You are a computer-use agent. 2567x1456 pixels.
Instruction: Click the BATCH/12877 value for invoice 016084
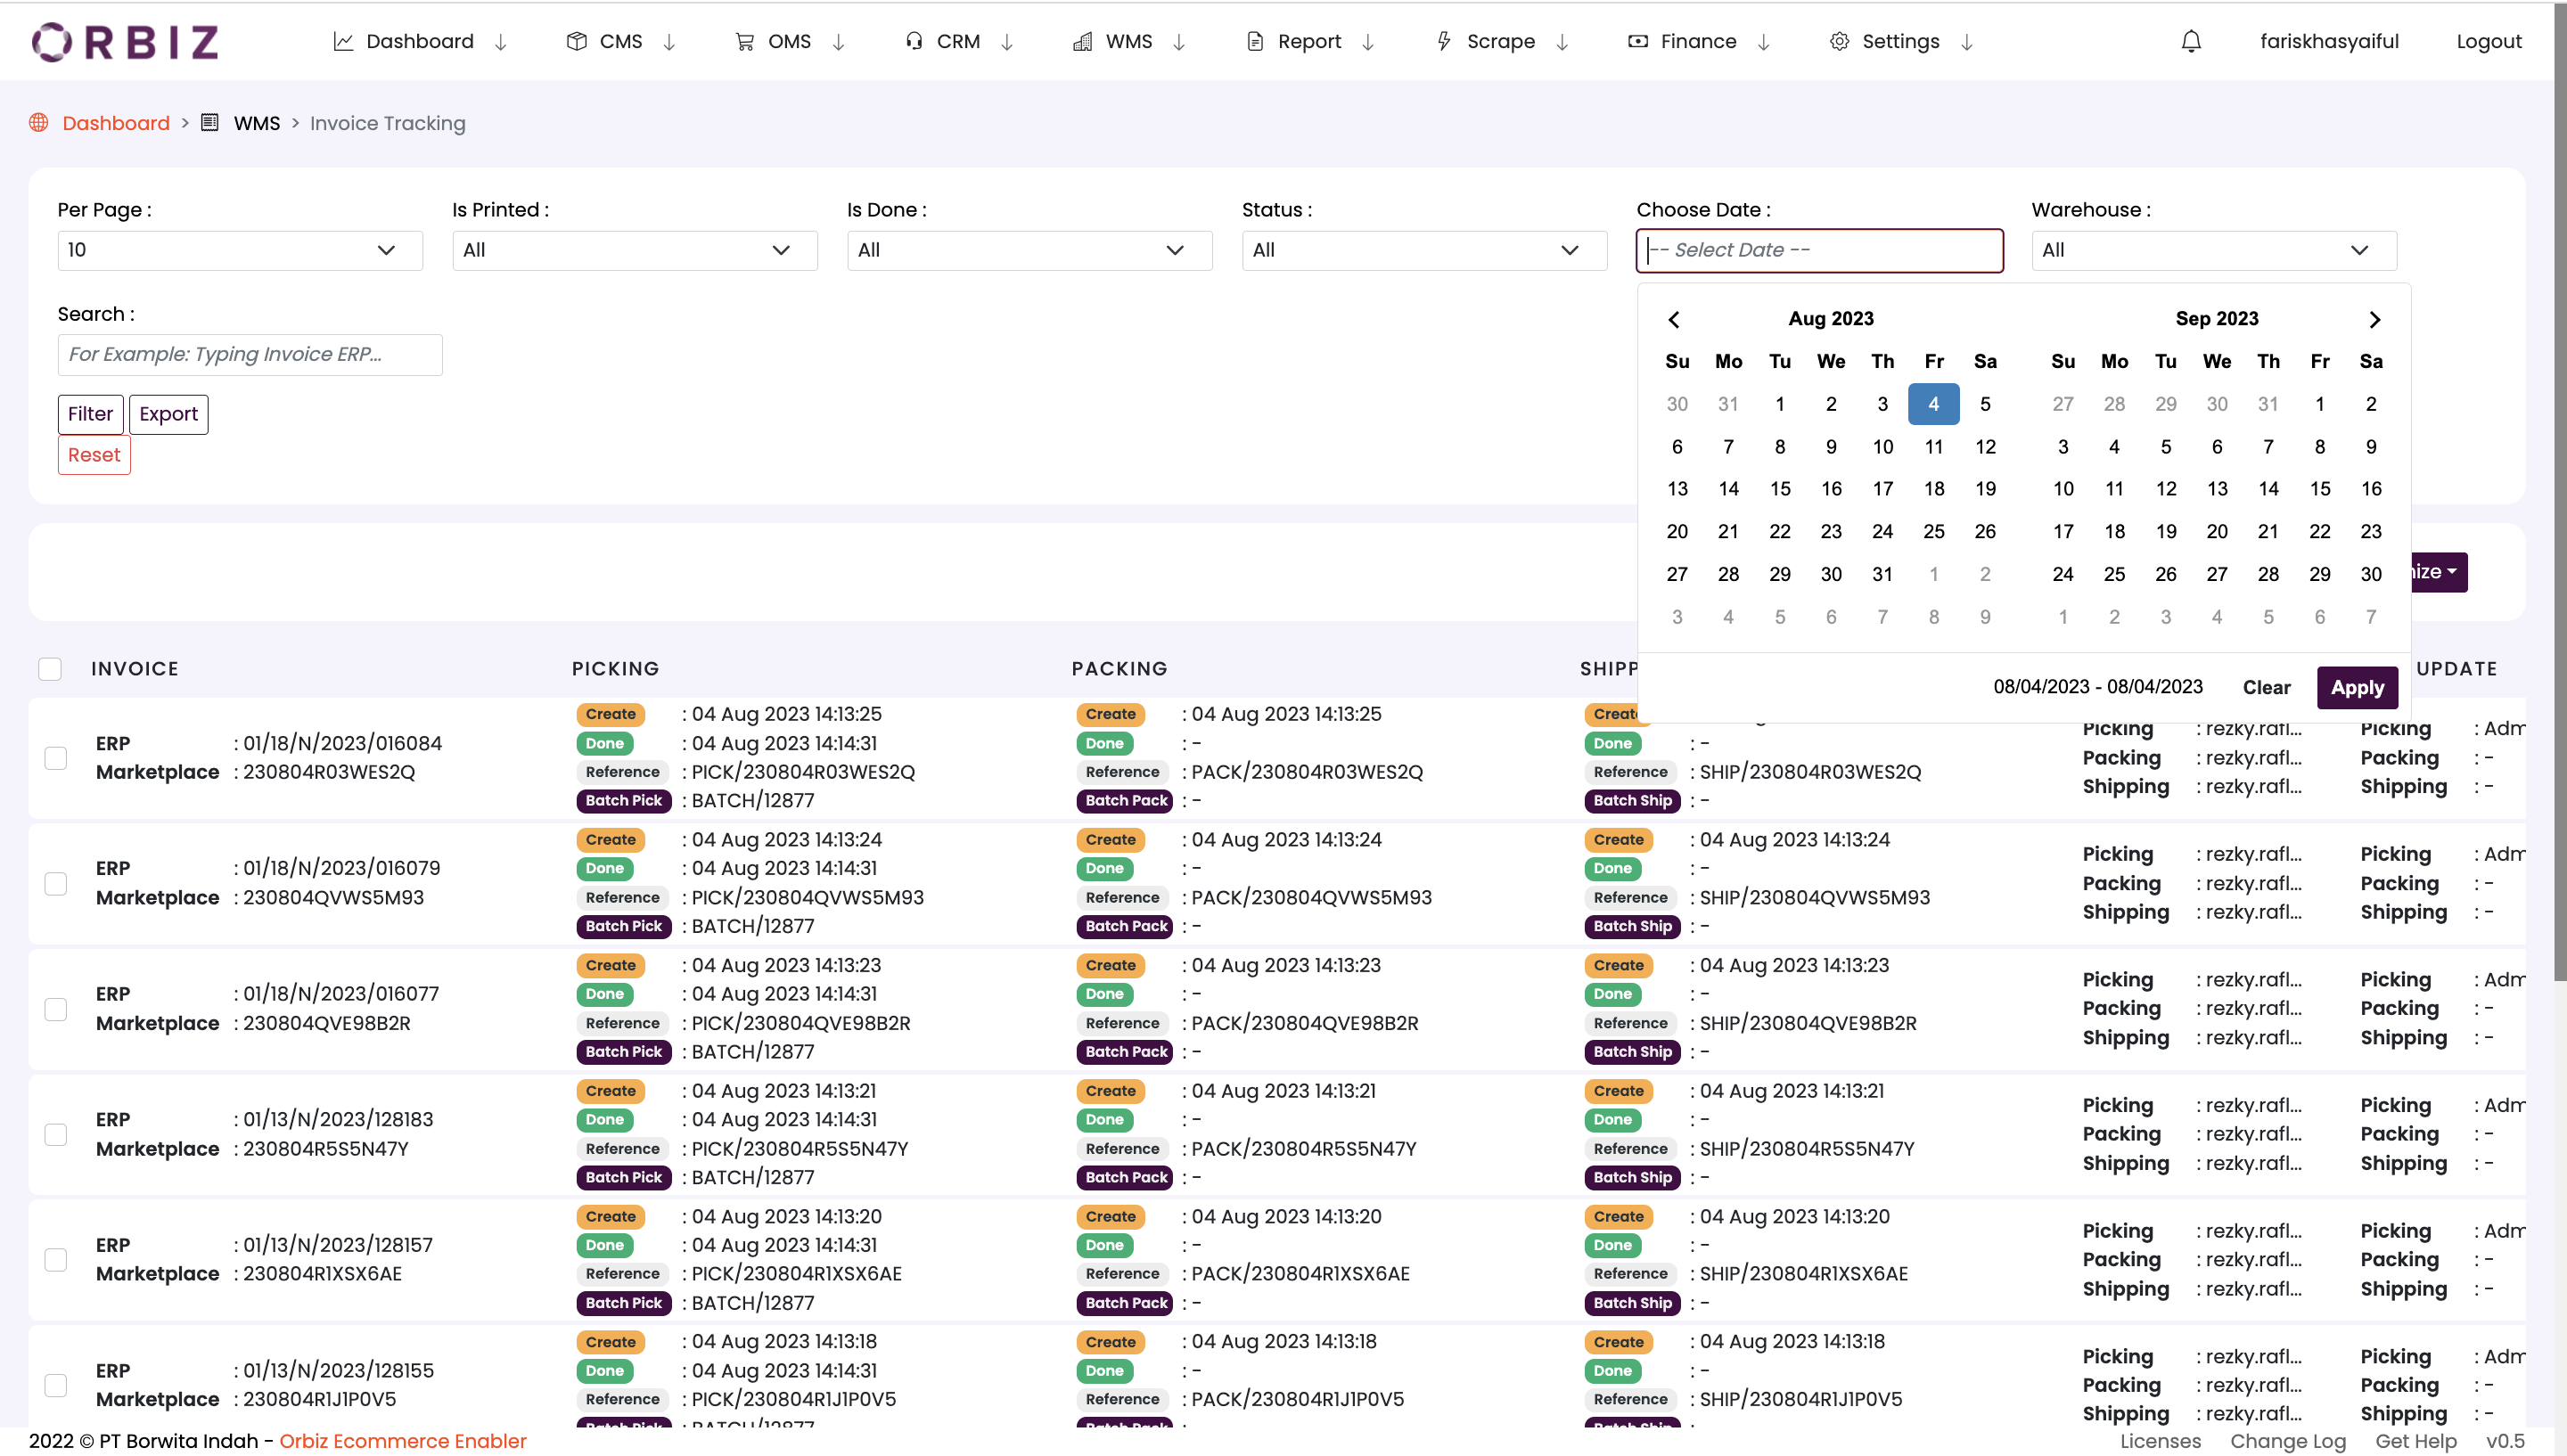[x=753, y=801]
